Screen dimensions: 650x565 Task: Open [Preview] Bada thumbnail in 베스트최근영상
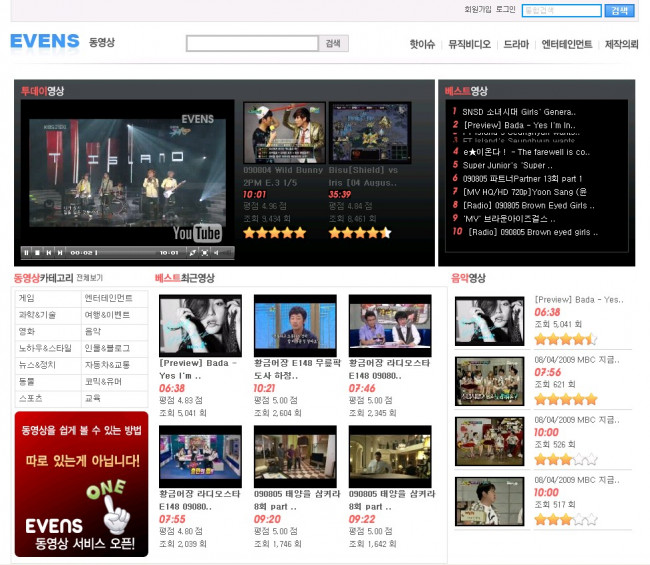(x=200, y=326)
